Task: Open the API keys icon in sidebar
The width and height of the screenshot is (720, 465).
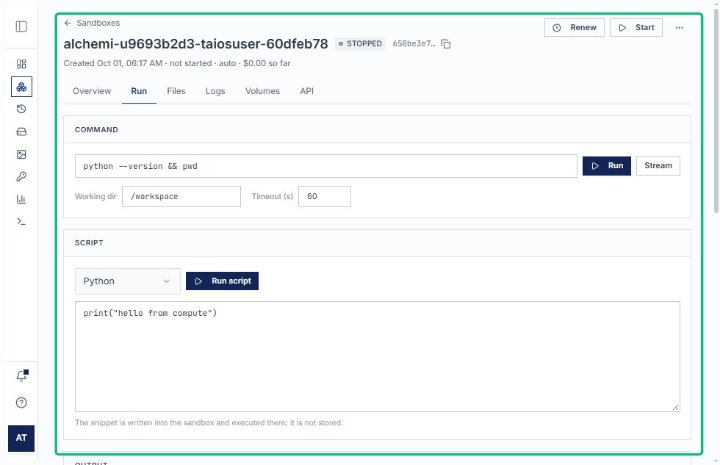Action: (x=21, y=177)
